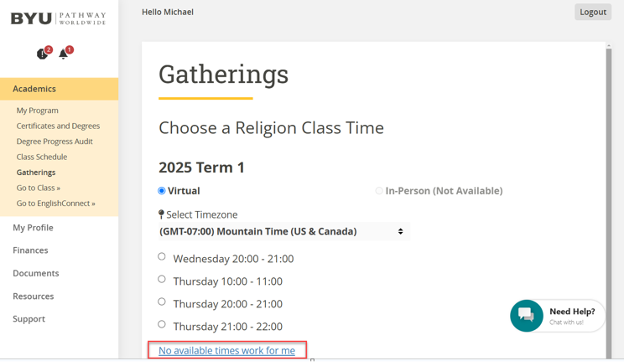Screen dimensions: 624x362
Task: Choose Wednesday 20:00 - 21:00 class time
Action: [x=162, y=257]
